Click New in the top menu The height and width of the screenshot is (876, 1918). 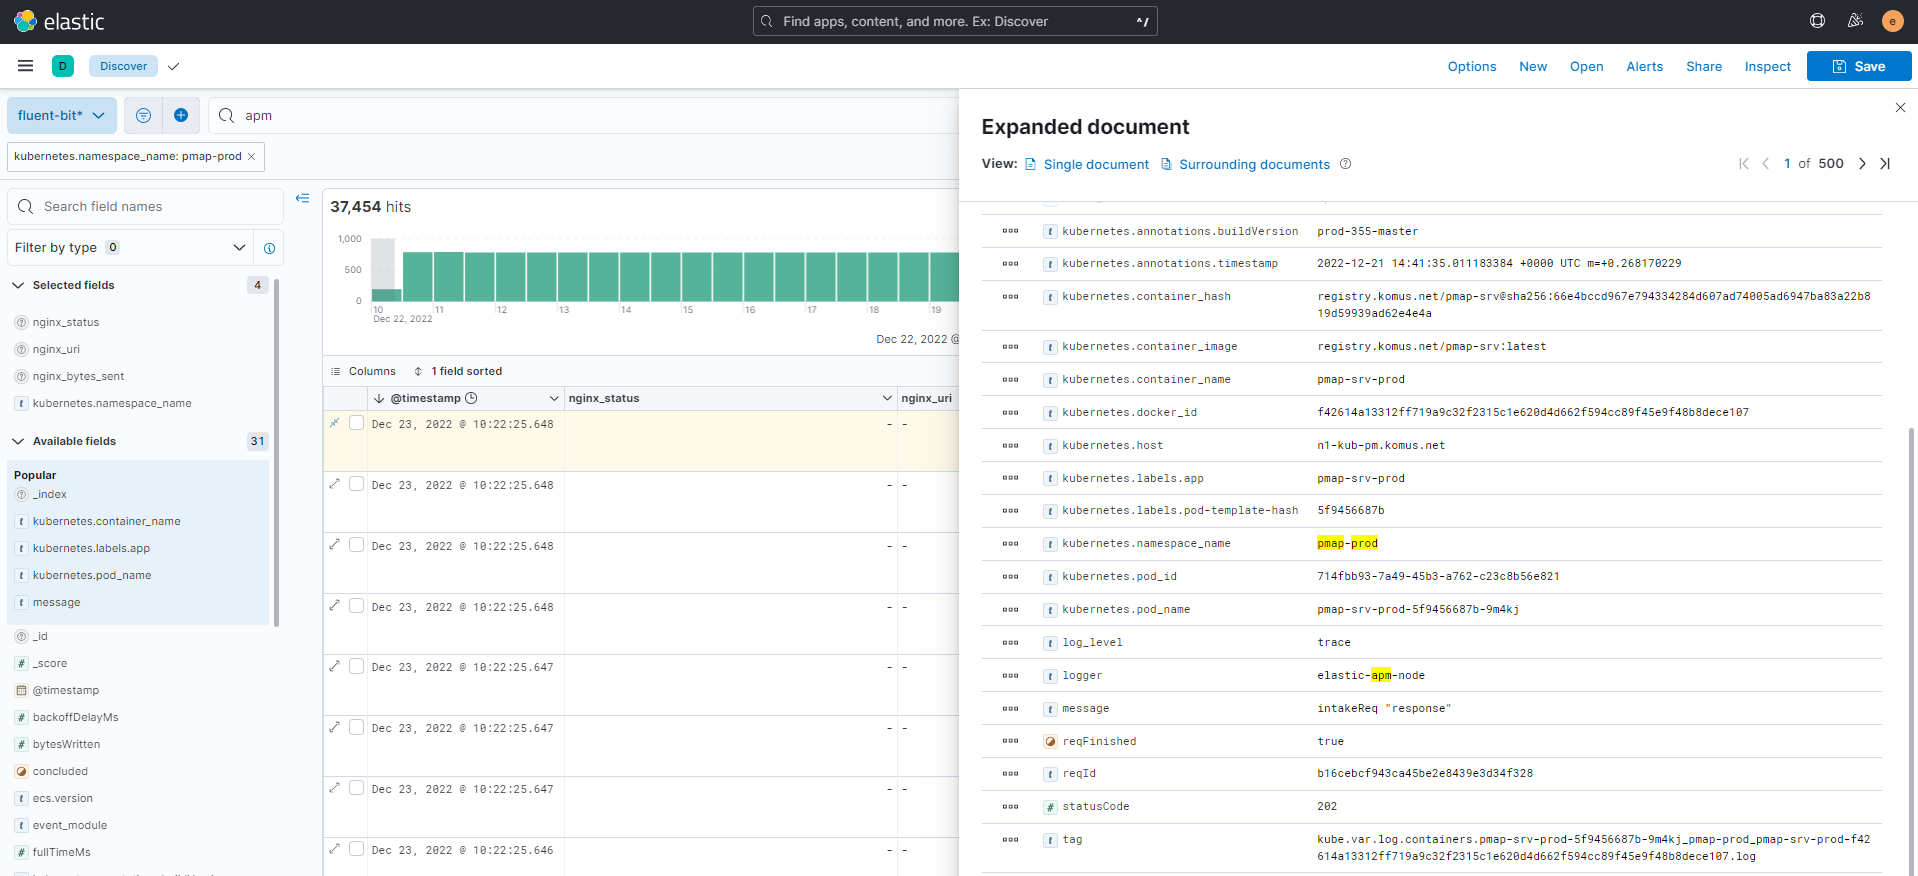click(x=1533, y=67)
